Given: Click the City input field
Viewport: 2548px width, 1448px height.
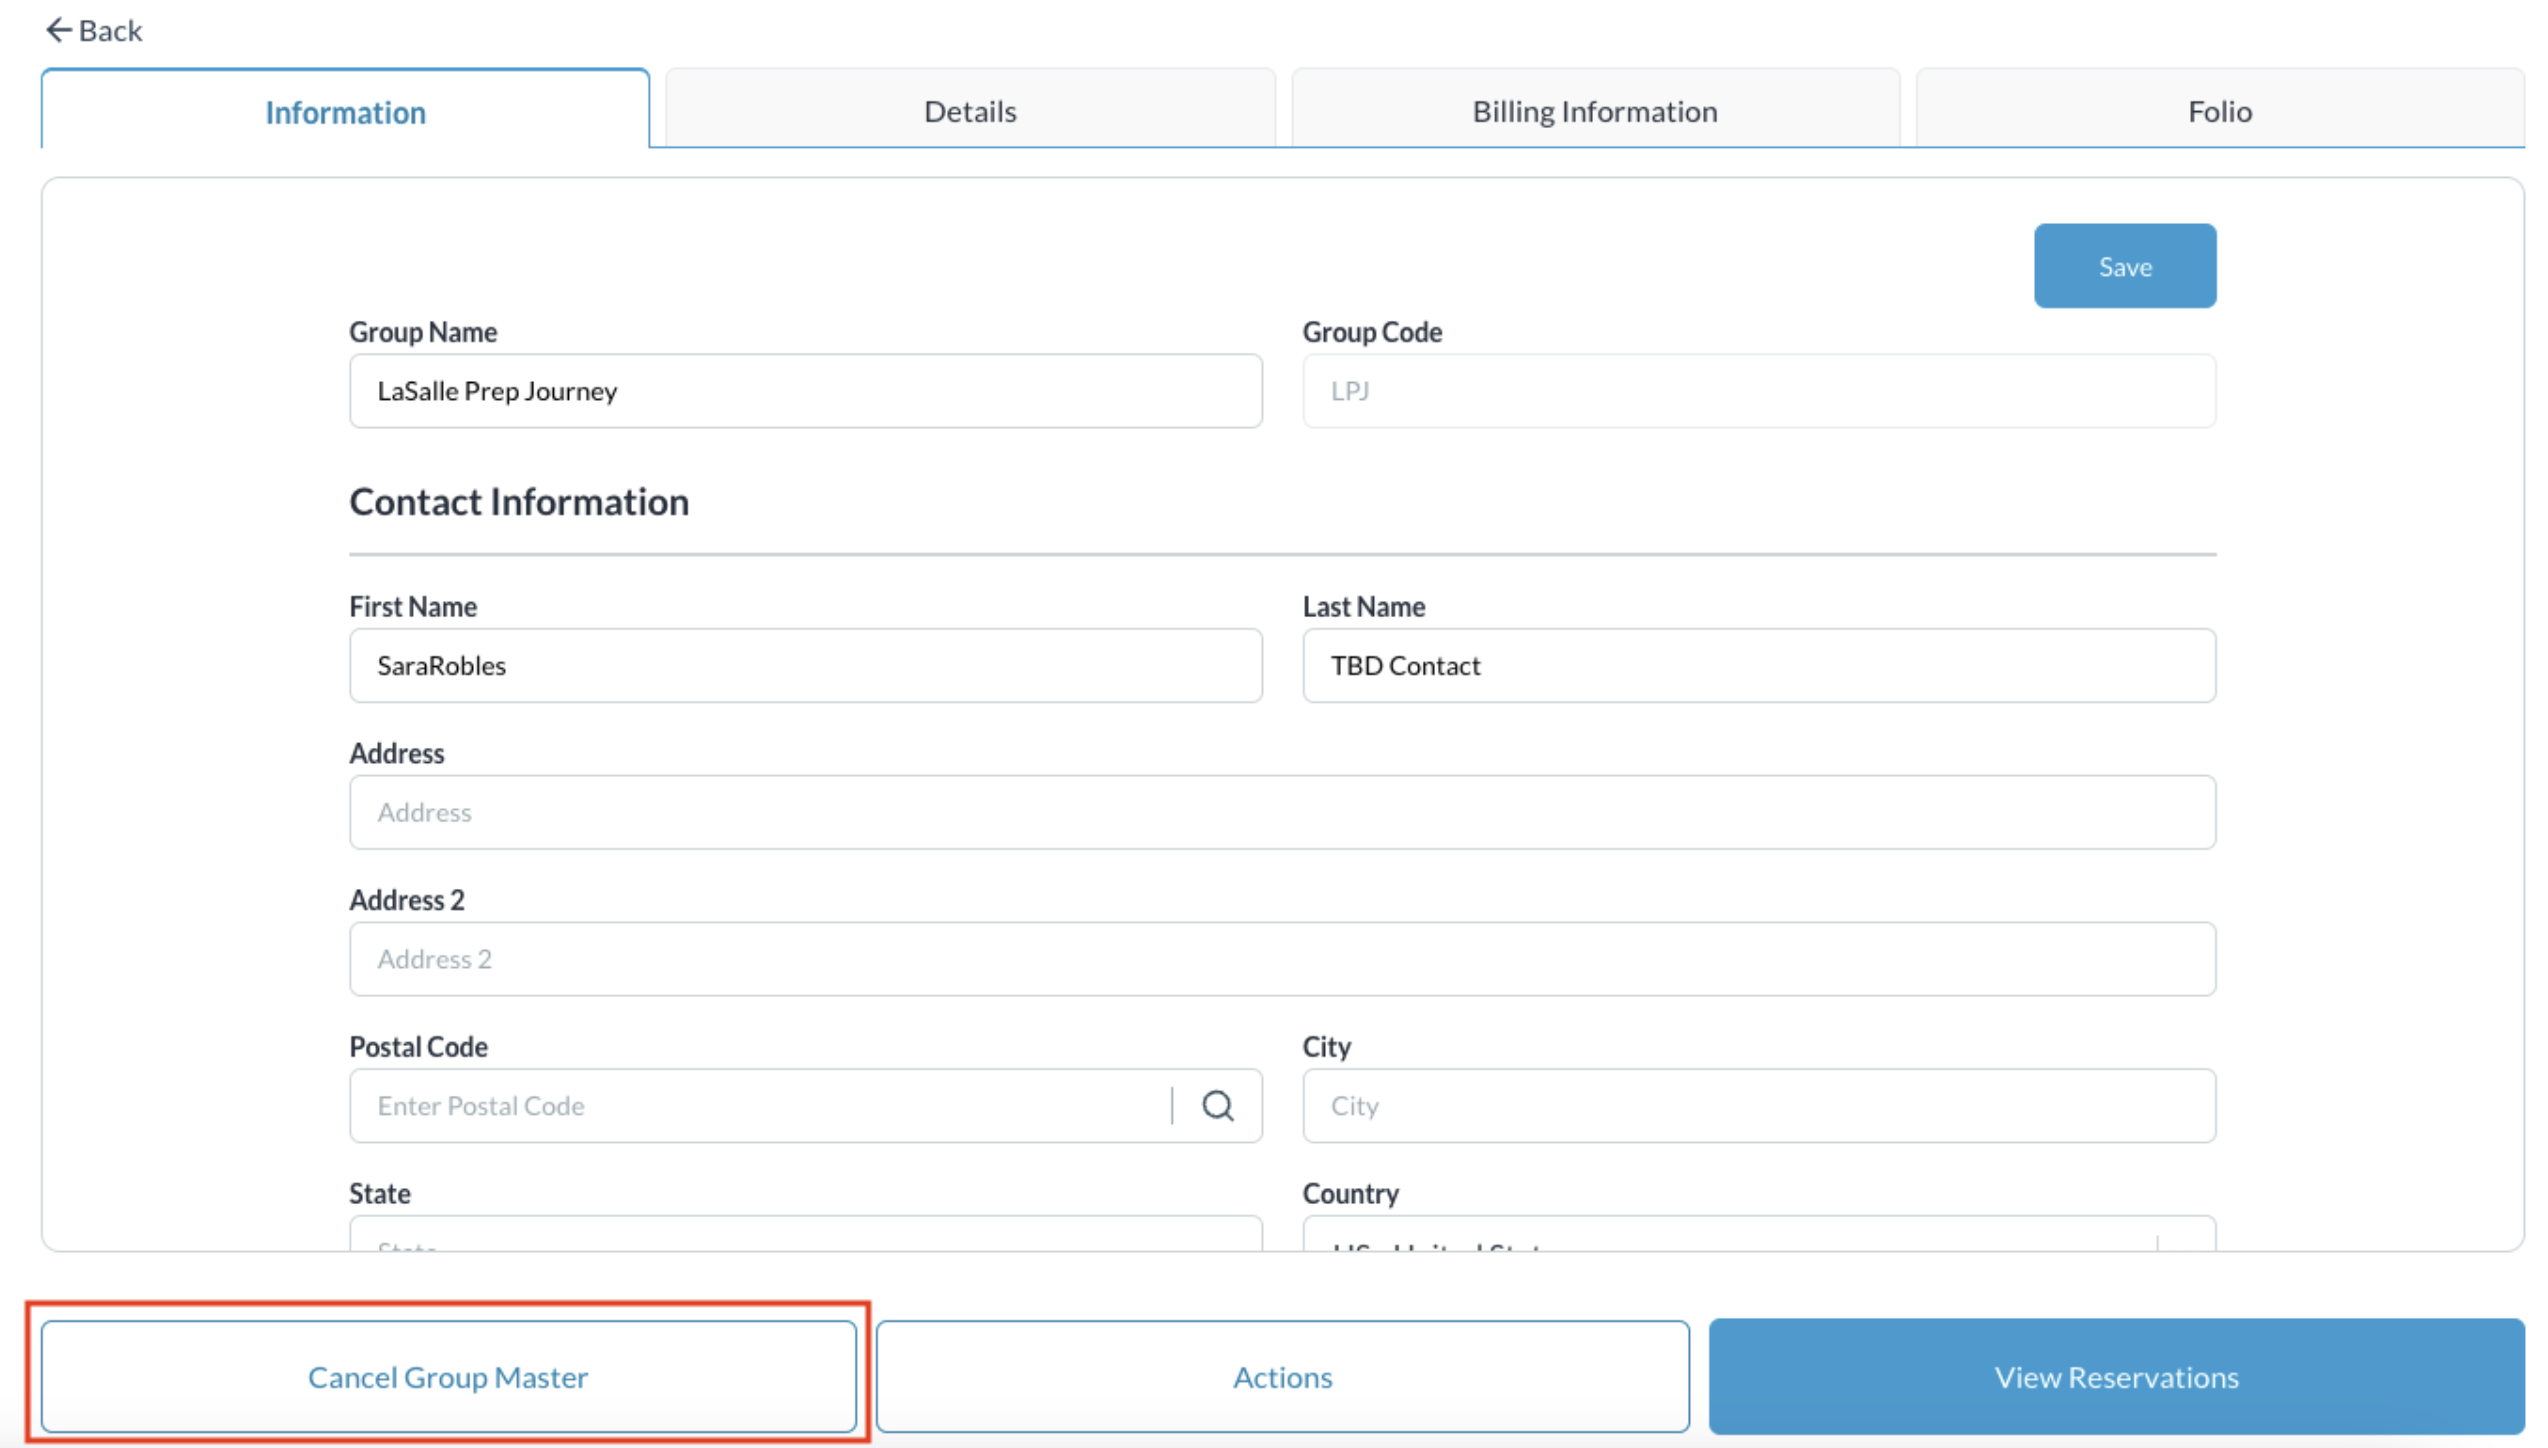Looking at the screenshot, I should pos(1758,1105).
